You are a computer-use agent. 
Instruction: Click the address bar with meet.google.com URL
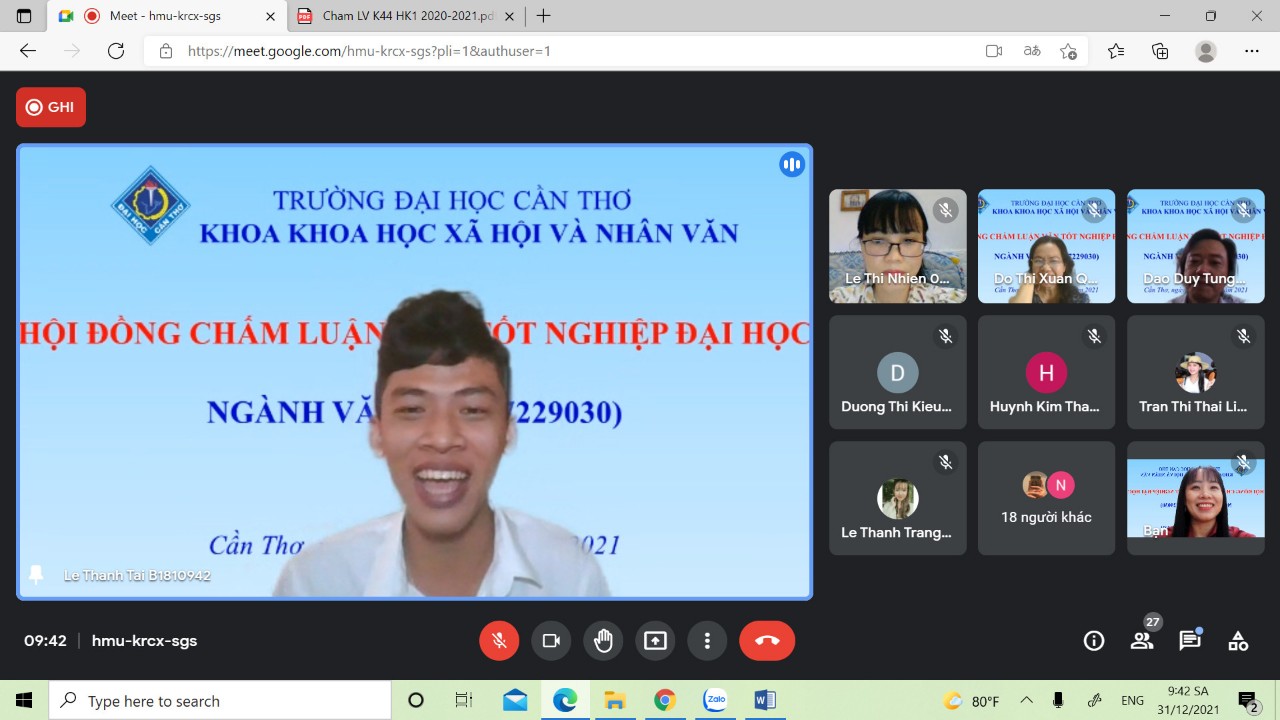point(560,51)
